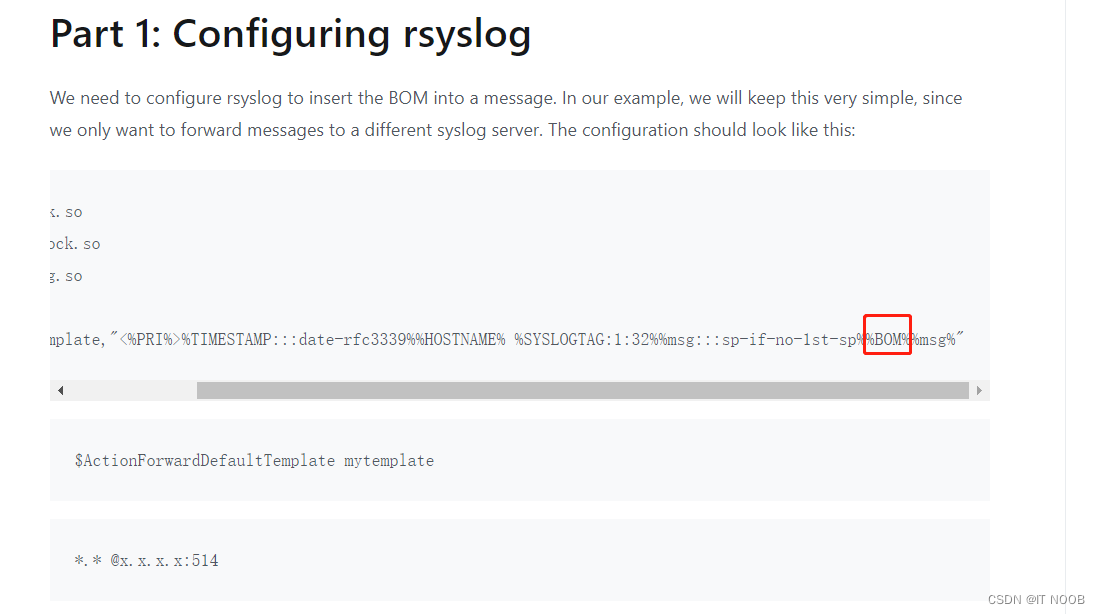Click the "CSDN @IT NOOB" watermark text
This screenshot has height=614, width=1100.
[x=1036, y=599]
